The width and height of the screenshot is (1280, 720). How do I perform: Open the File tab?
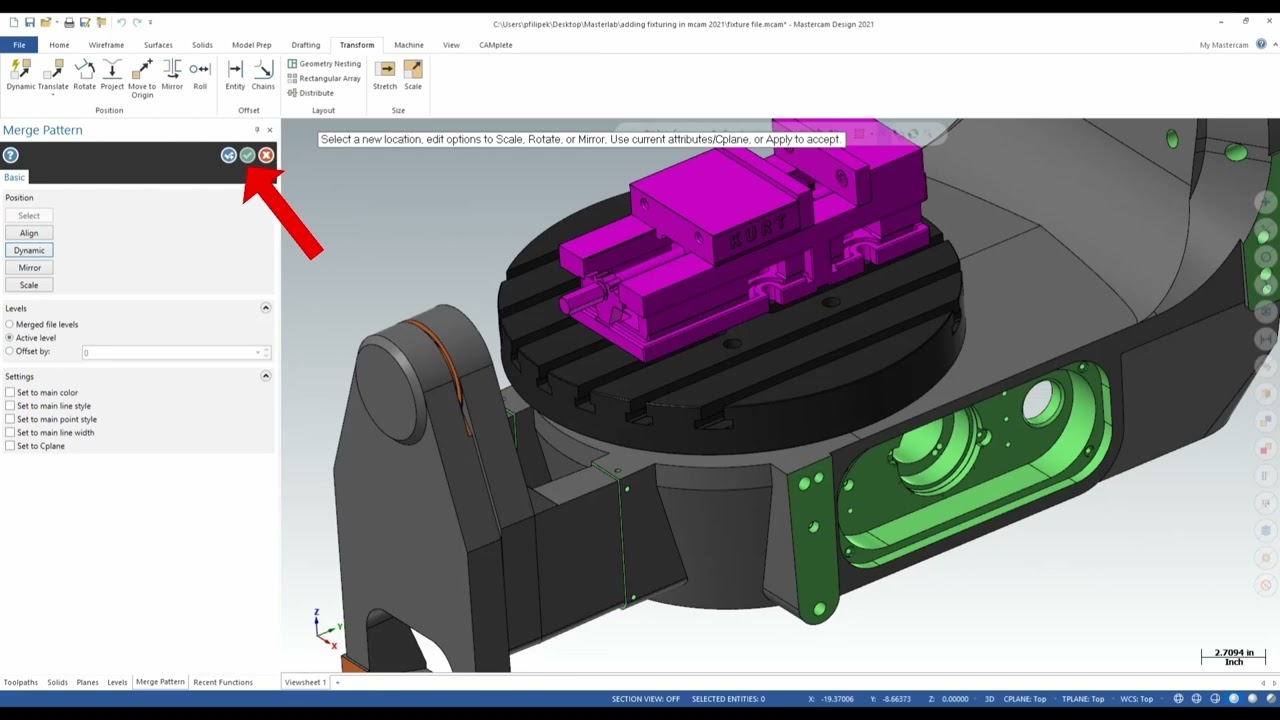click(x=19, y=44)
